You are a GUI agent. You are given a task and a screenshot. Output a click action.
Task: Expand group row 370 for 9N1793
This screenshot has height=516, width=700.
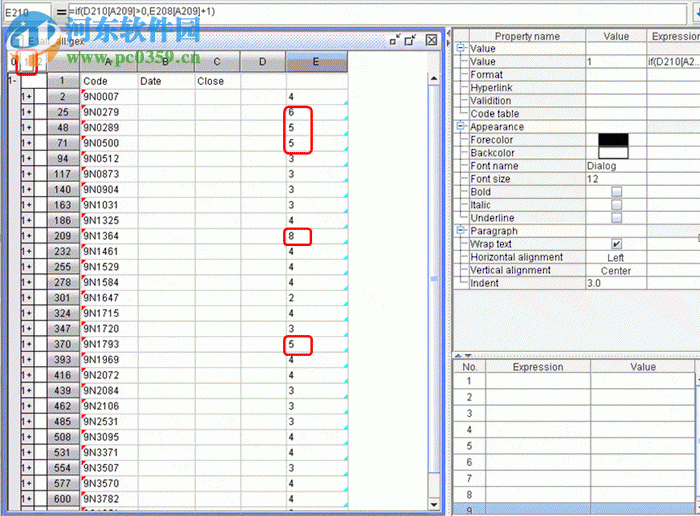click(27, 344)
